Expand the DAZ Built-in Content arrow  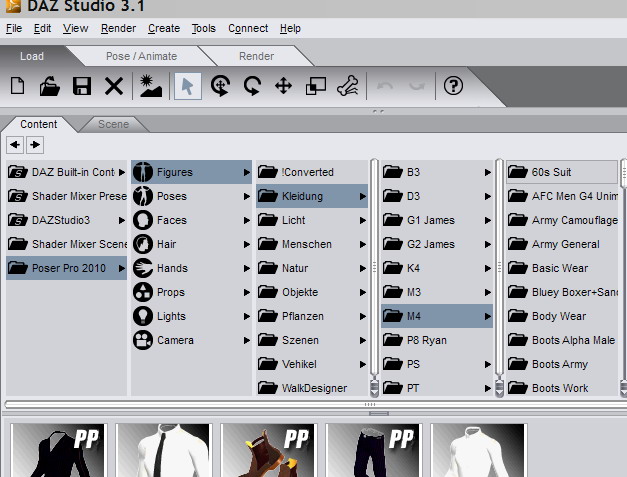(122, 172)
